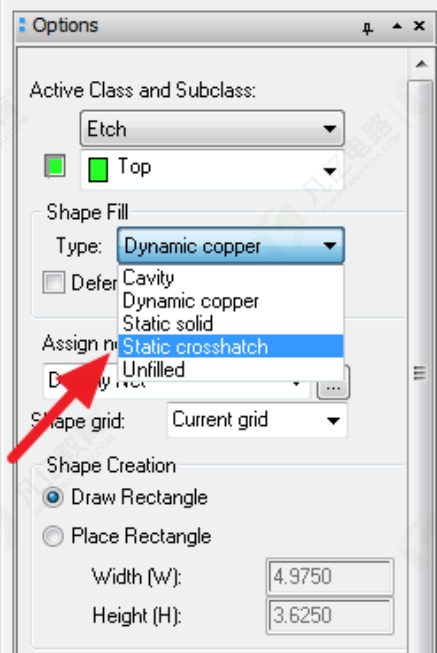
Task: Click the scrollbar up arrow in Options panel
Action: 421,64
